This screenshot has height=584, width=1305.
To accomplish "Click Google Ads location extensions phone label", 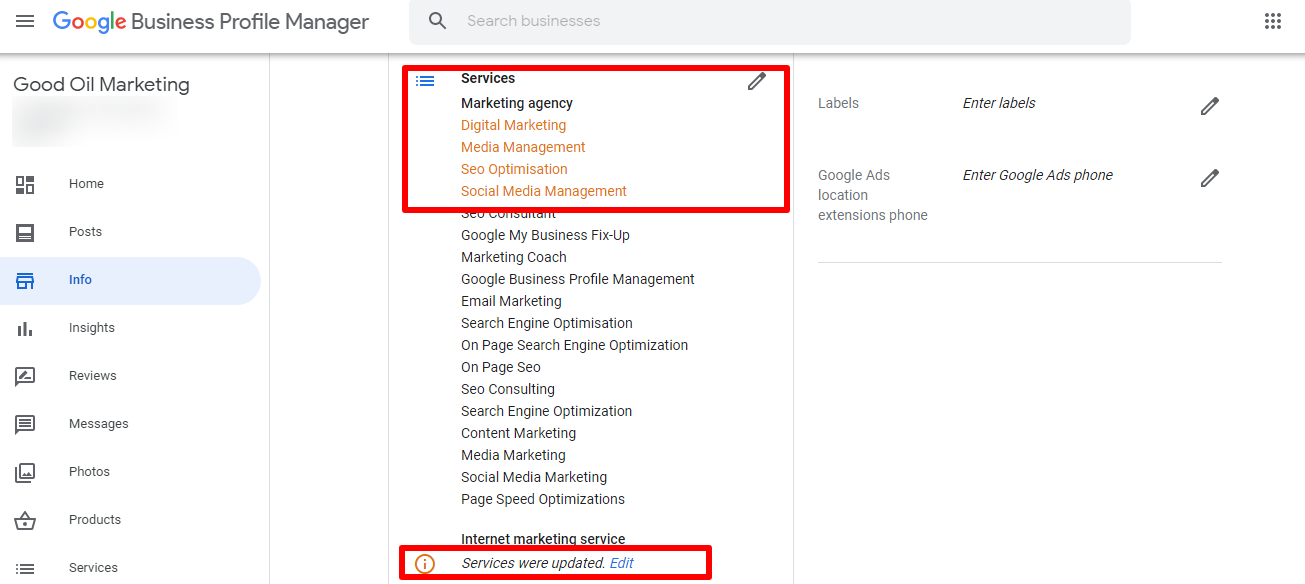I will 873,195.
